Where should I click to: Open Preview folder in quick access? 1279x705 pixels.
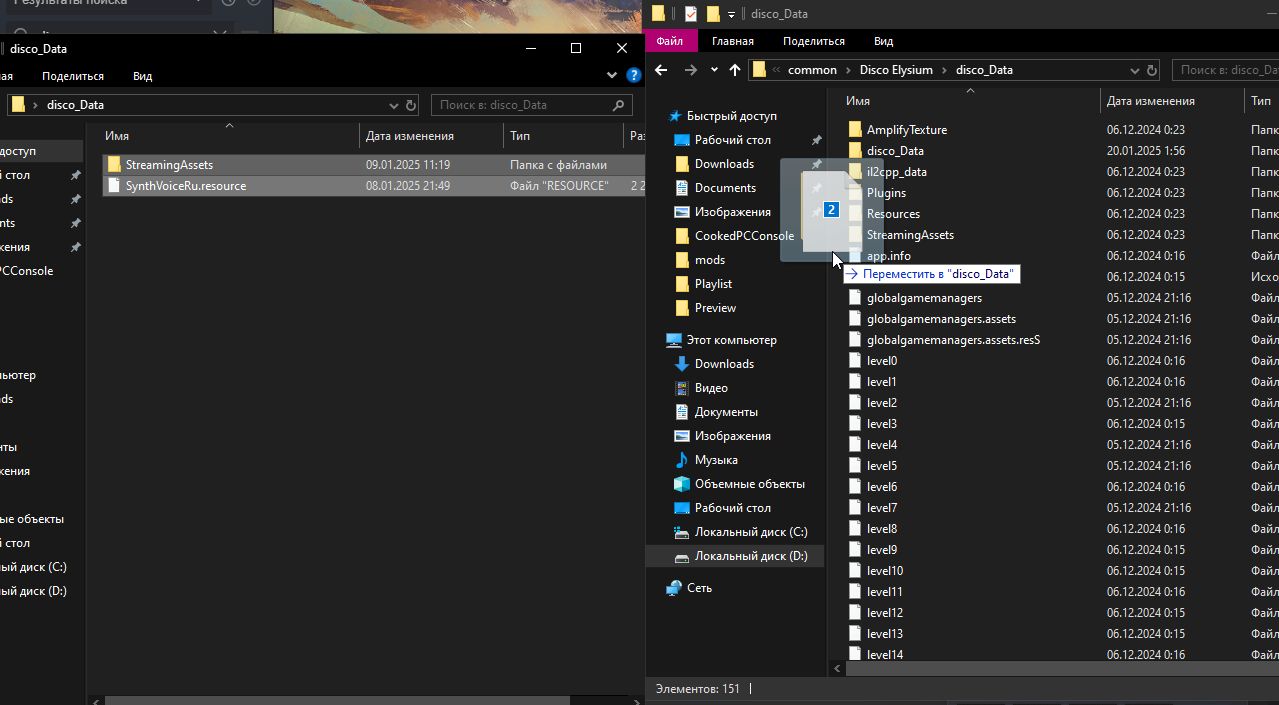pos(715,308)
